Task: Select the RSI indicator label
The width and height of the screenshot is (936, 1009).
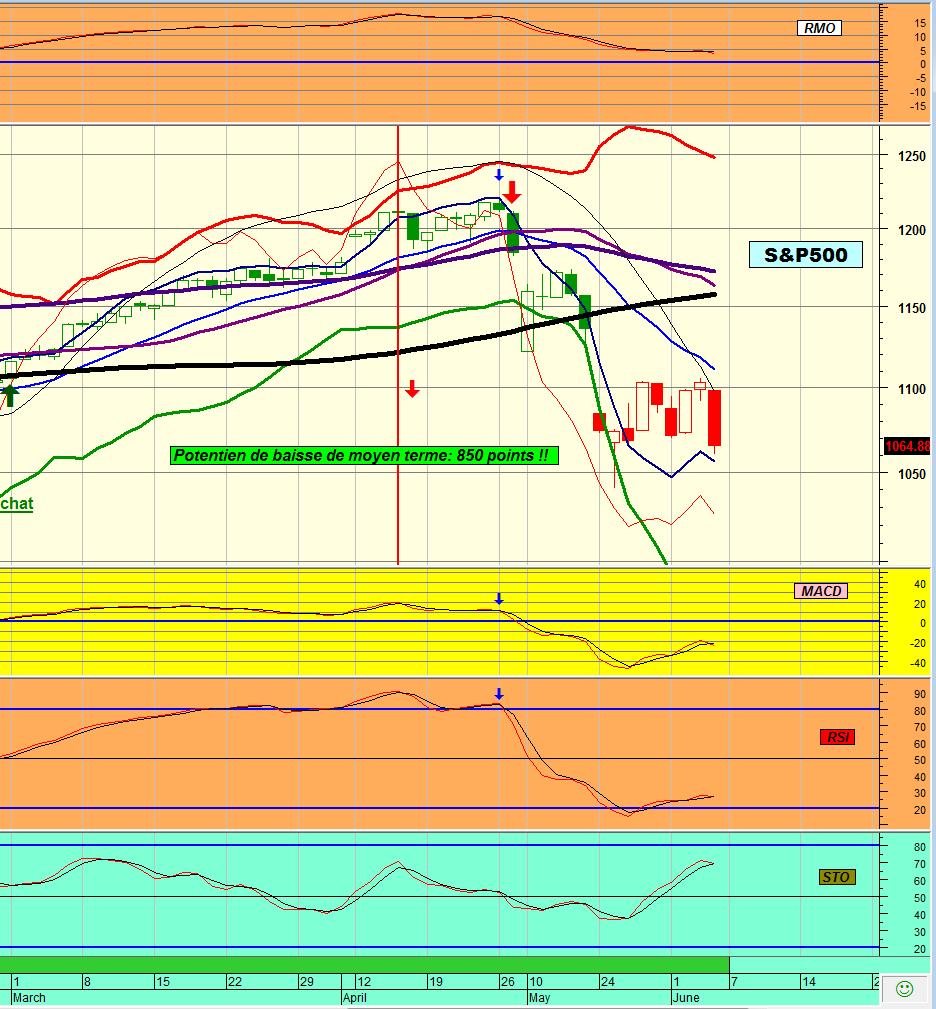Action: (838, 737)
